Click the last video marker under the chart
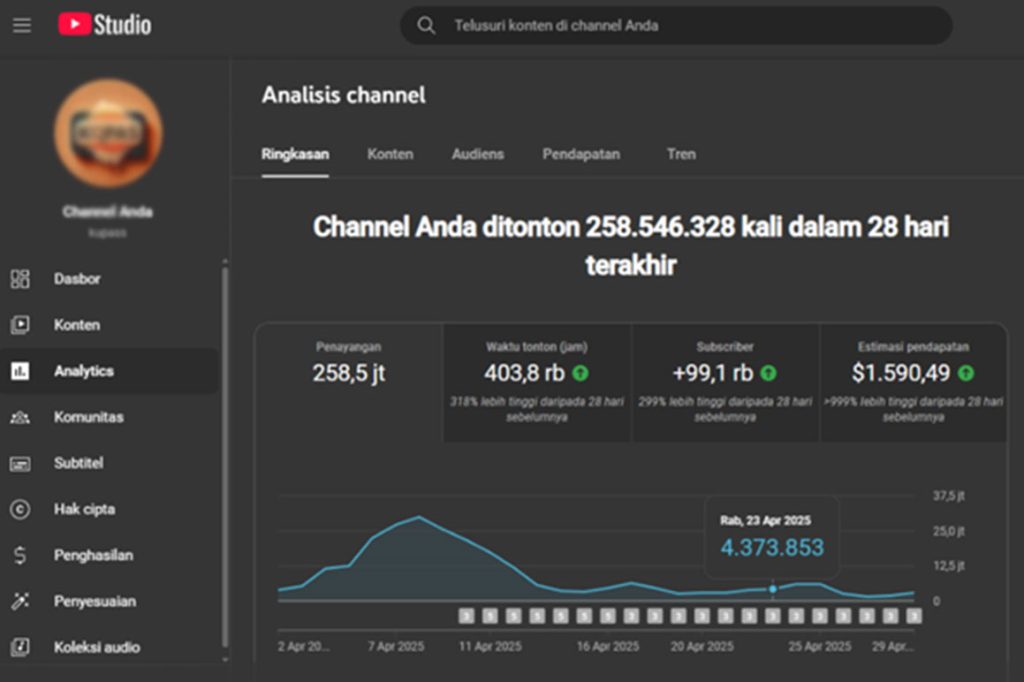Image resolution: width=1024 pixels, height=682 pixels. (x=914, y=616)
